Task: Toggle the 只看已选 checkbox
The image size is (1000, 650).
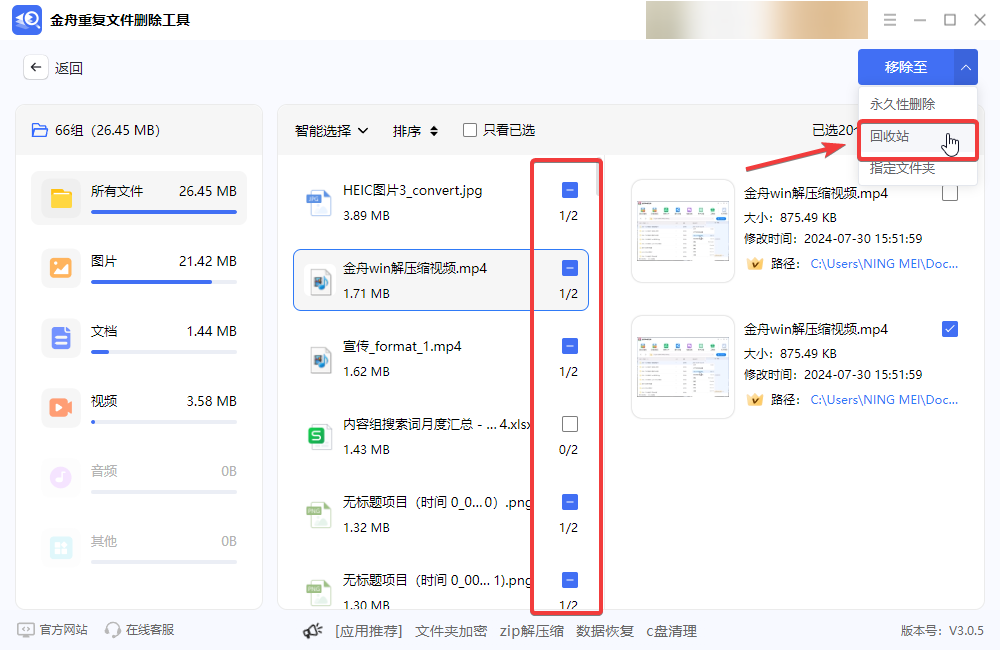Action: pyautogui.click(x=470, y=130)
